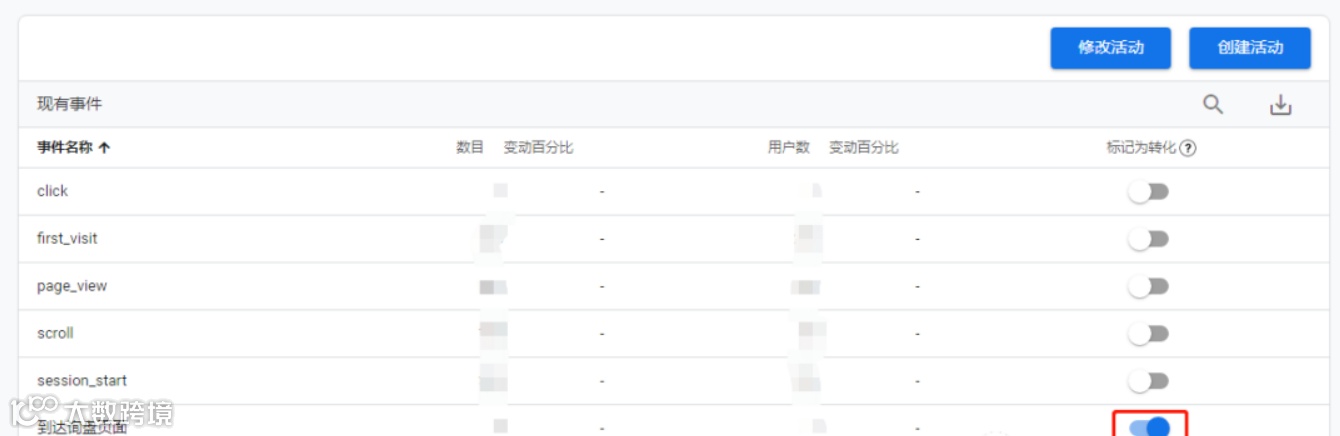Screen dimensions: 1340x436
Task: Open the scroll event entry
Action: [55, 334]
